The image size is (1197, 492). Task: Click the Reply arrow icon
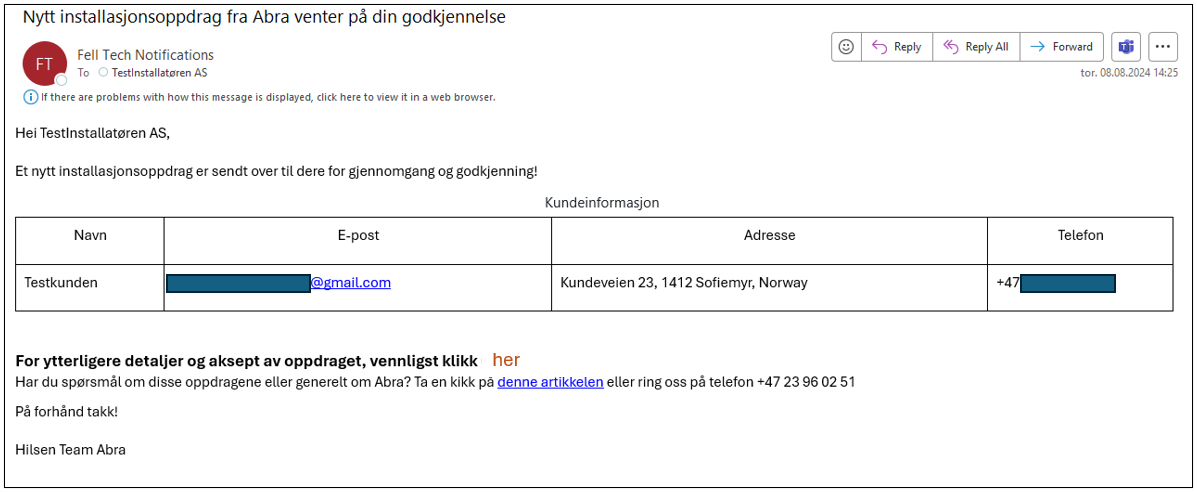[x=879, y=47]
